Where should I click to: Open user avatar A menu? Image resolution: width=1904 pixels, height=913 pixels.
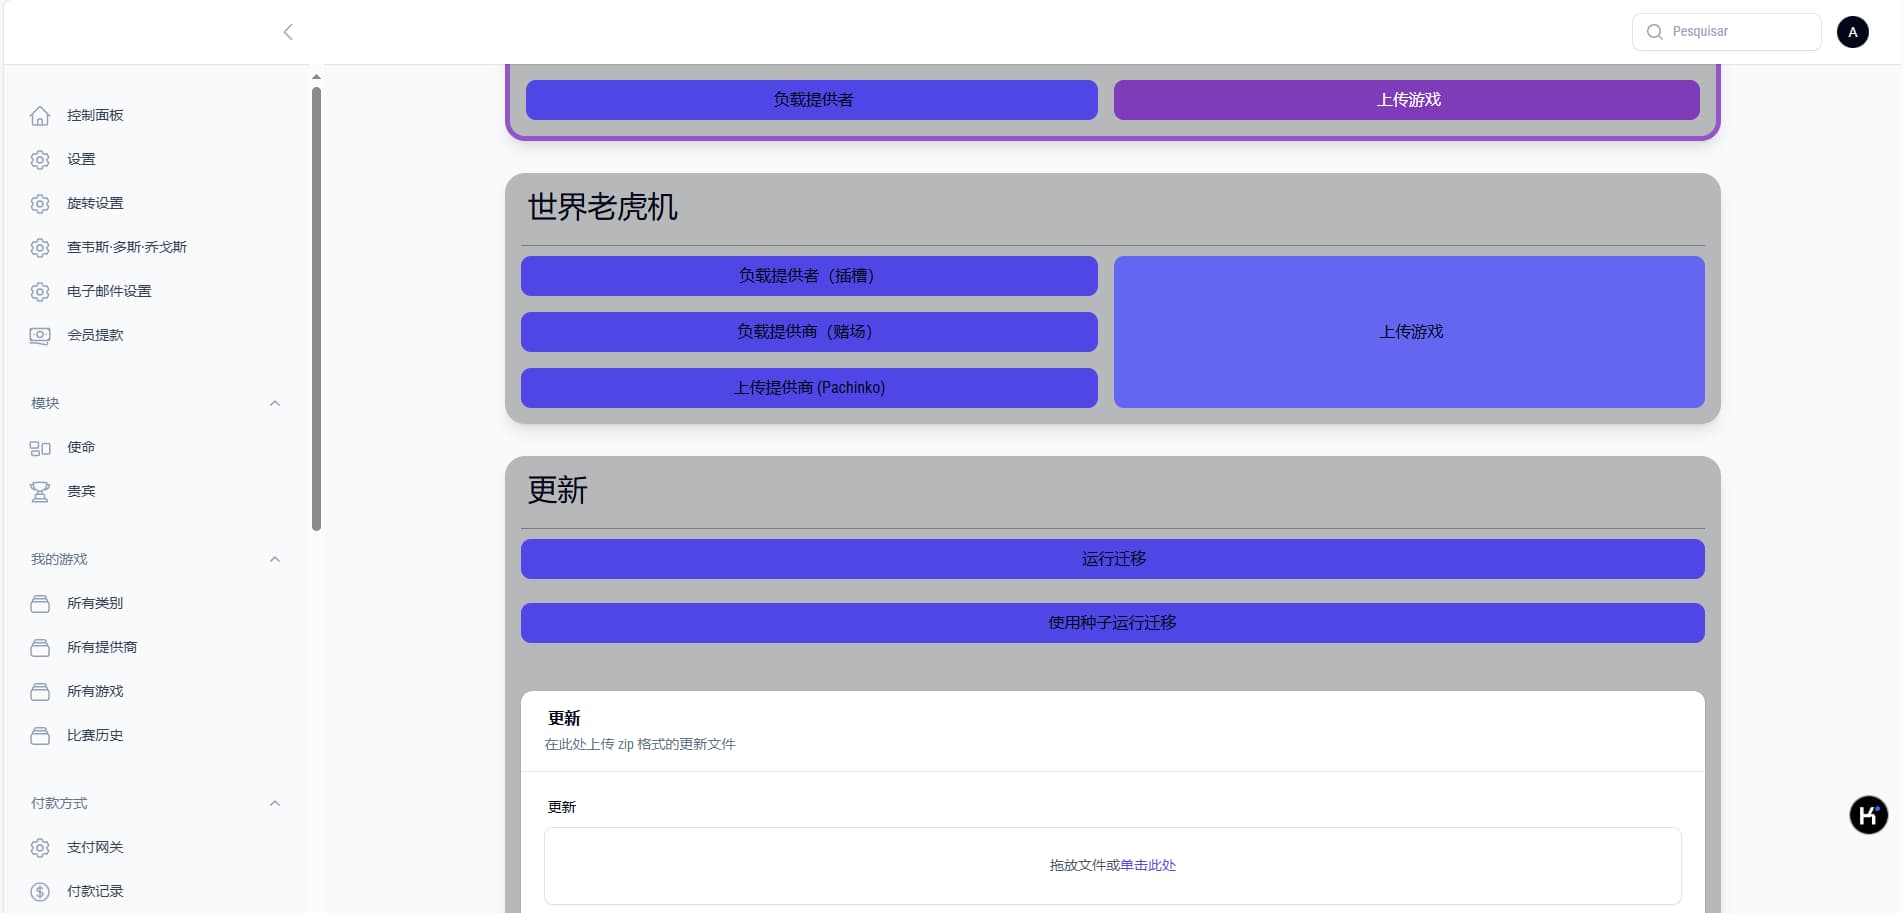point(1852,32)
